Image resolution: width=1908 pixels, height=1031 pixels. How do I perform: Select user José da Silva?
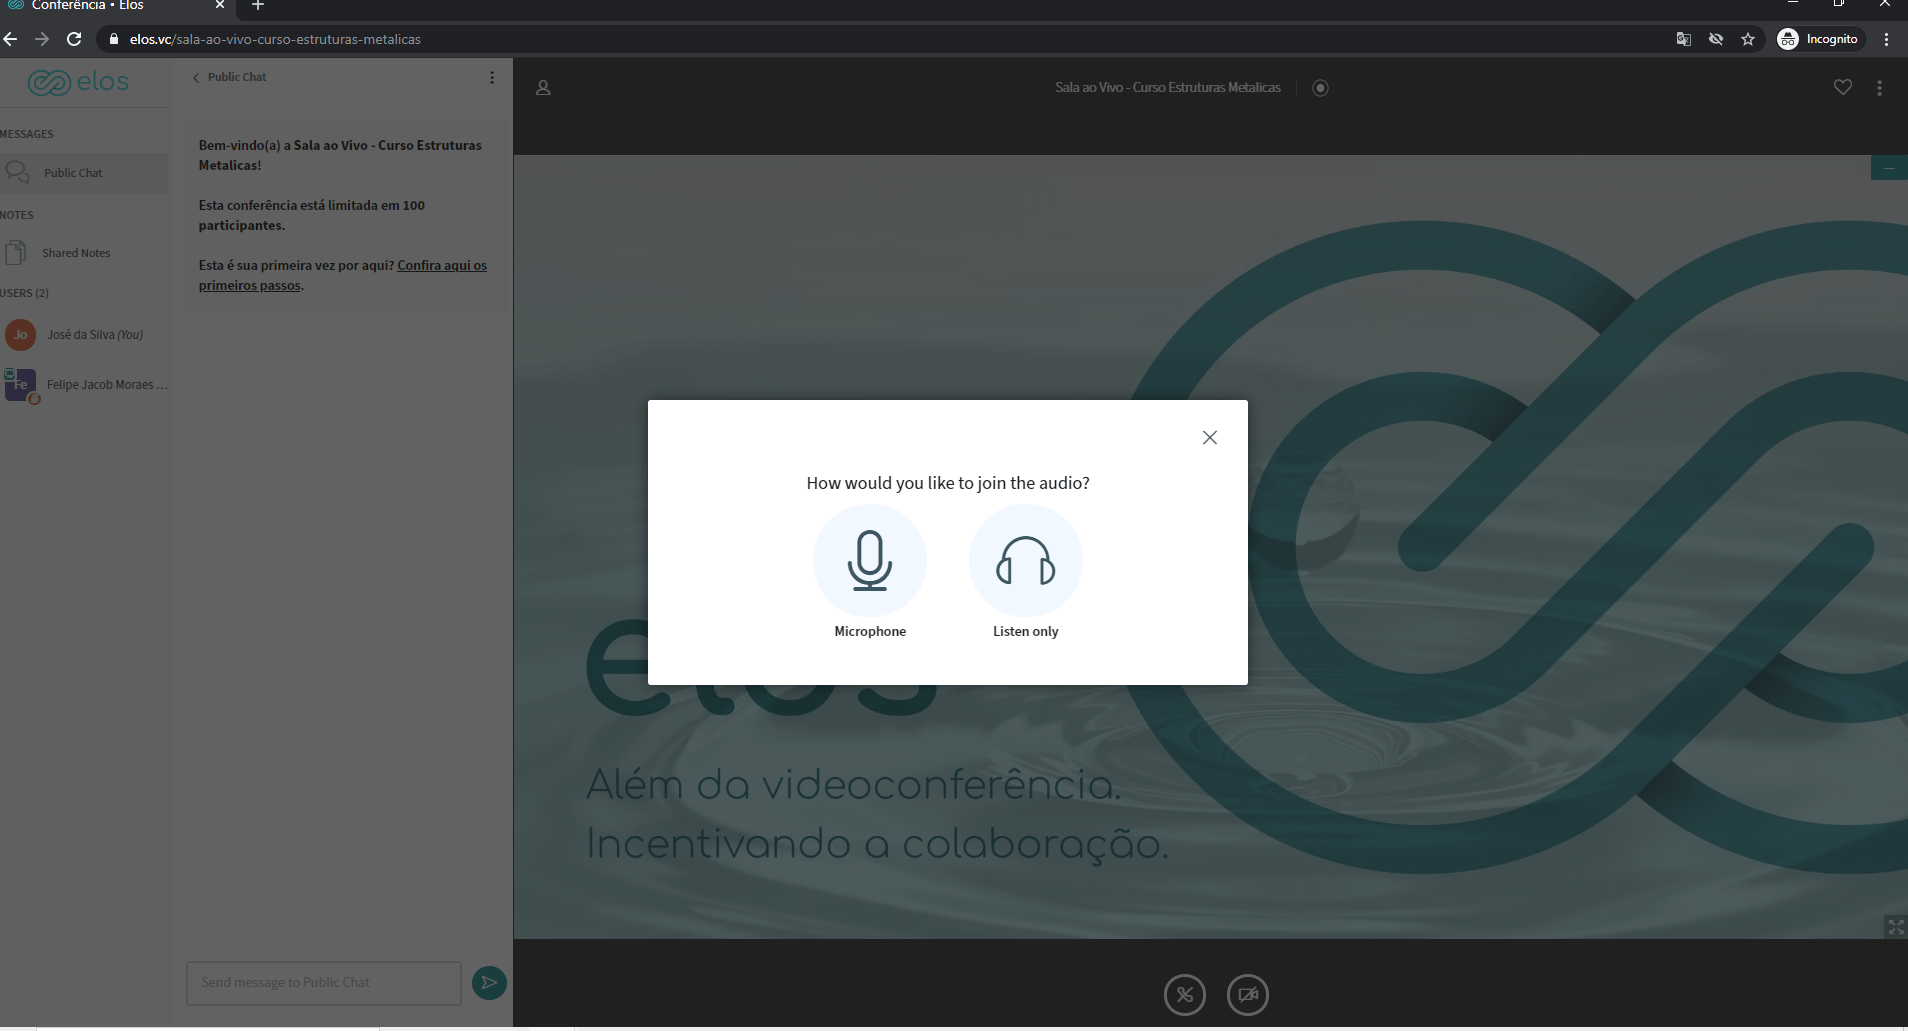pyautogui.click(x=84, y=335)
